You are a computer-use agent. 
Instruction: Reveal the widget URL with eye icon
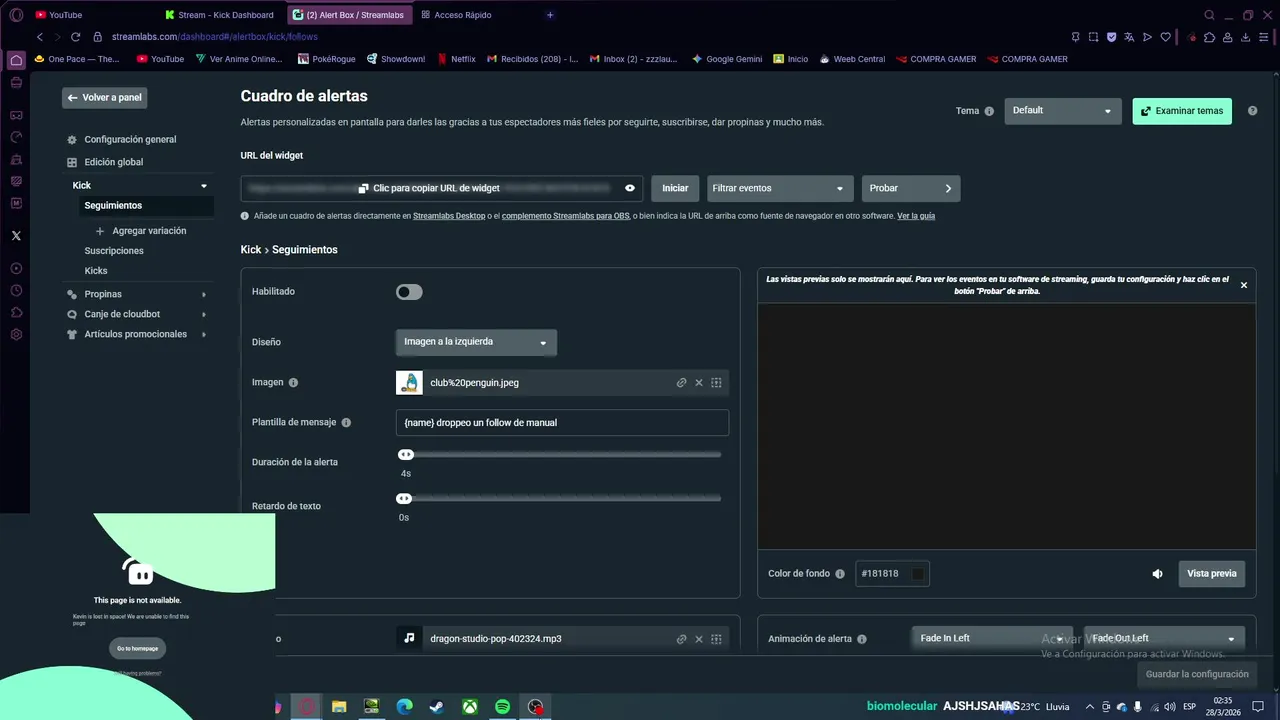point(630,188)
